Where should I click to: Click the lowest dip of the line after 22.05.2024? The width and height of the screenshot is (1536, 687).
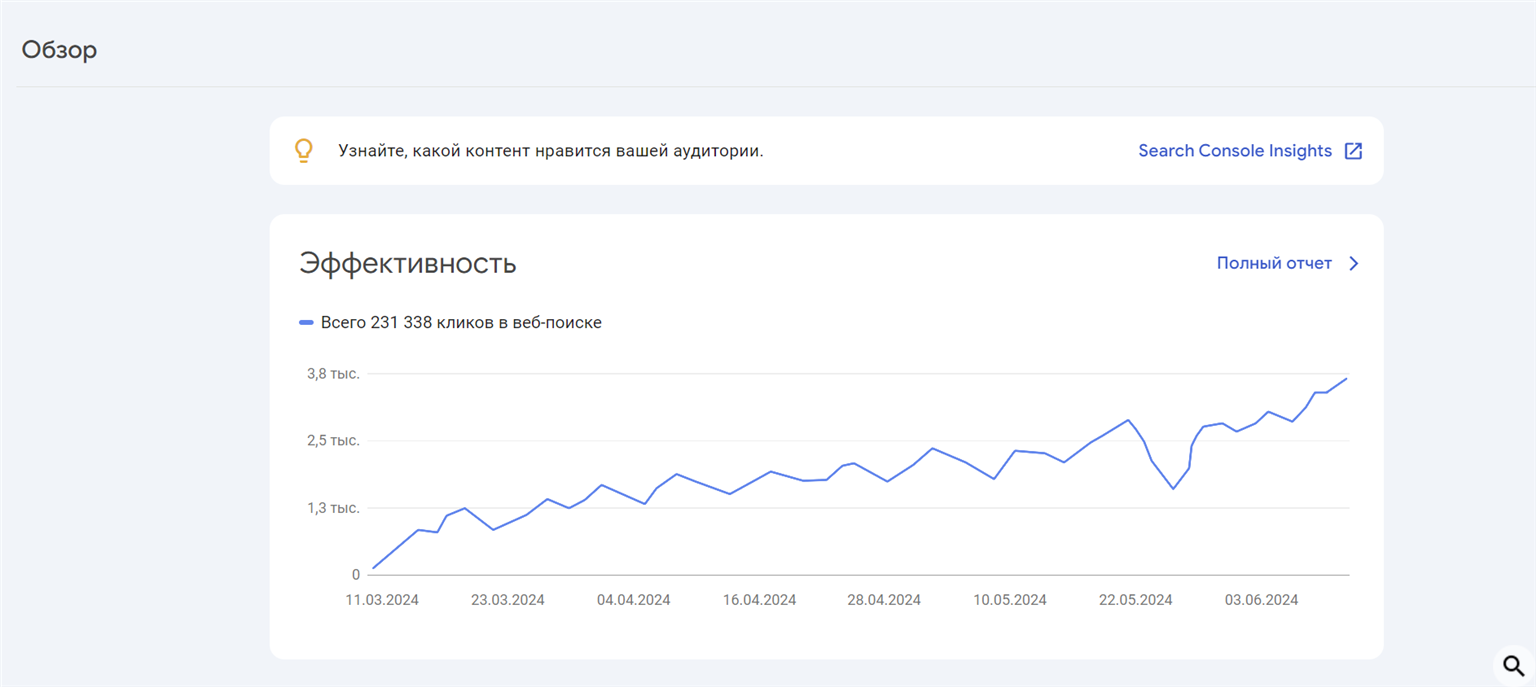(x=1173, y=488)
